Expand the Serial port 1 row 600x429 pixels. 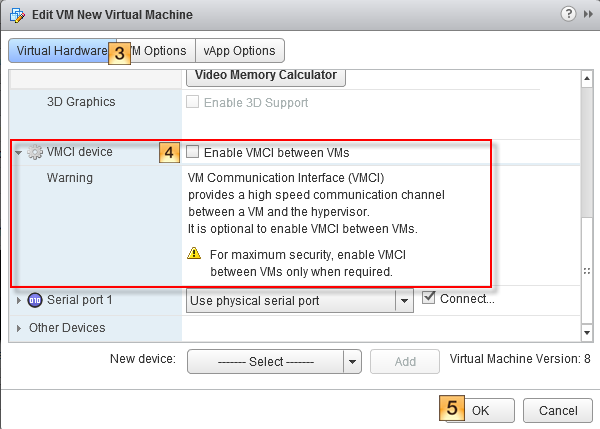pyautogui.click(x=18, y=300)
